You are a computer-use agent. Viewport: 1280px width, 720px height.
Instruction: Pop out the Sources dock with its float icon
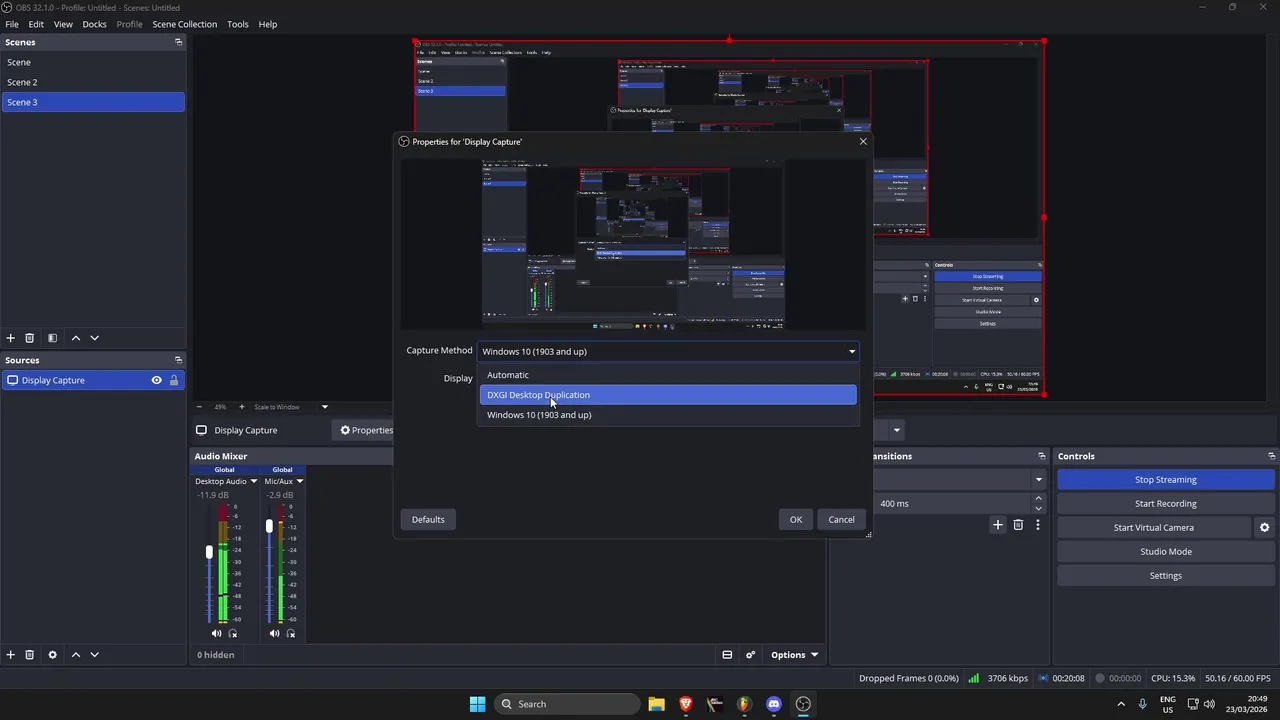click(178, 360)
